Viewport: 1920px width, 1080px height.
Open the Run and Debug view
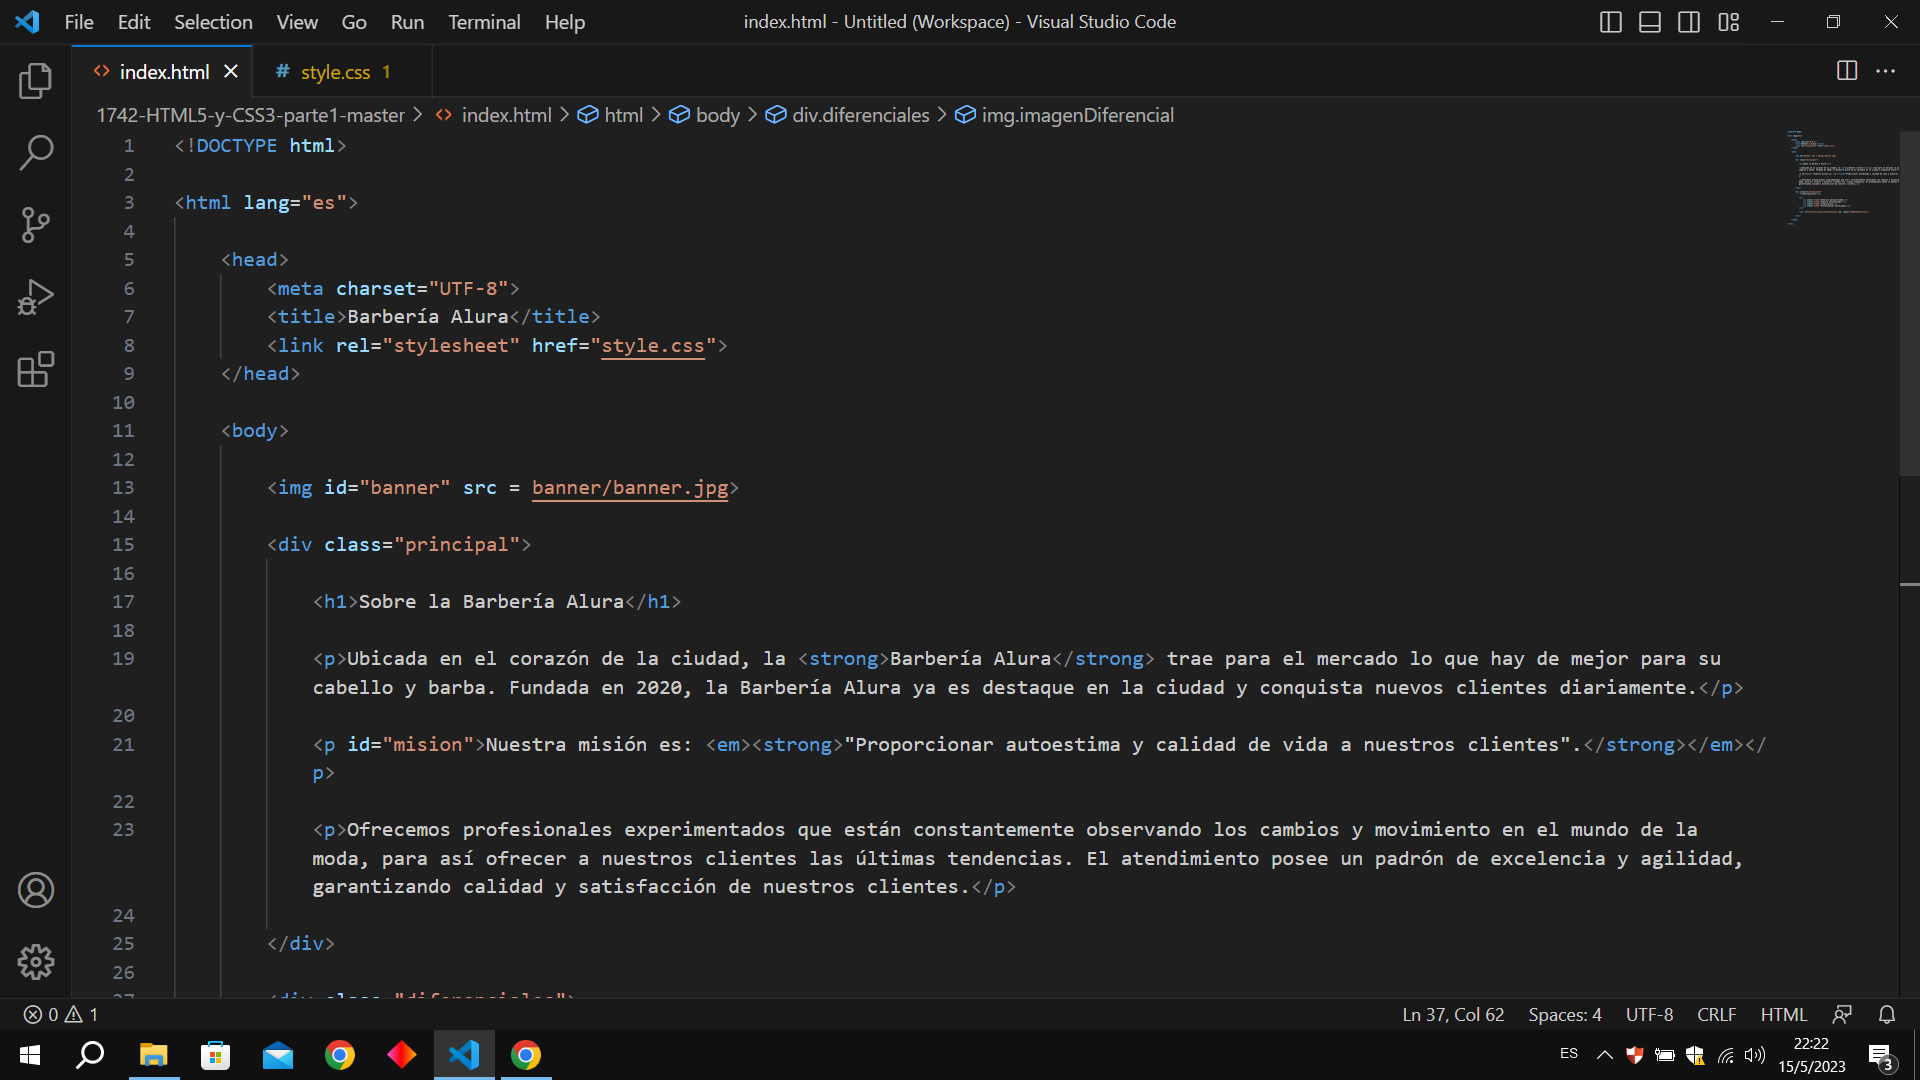click(36, 297)
